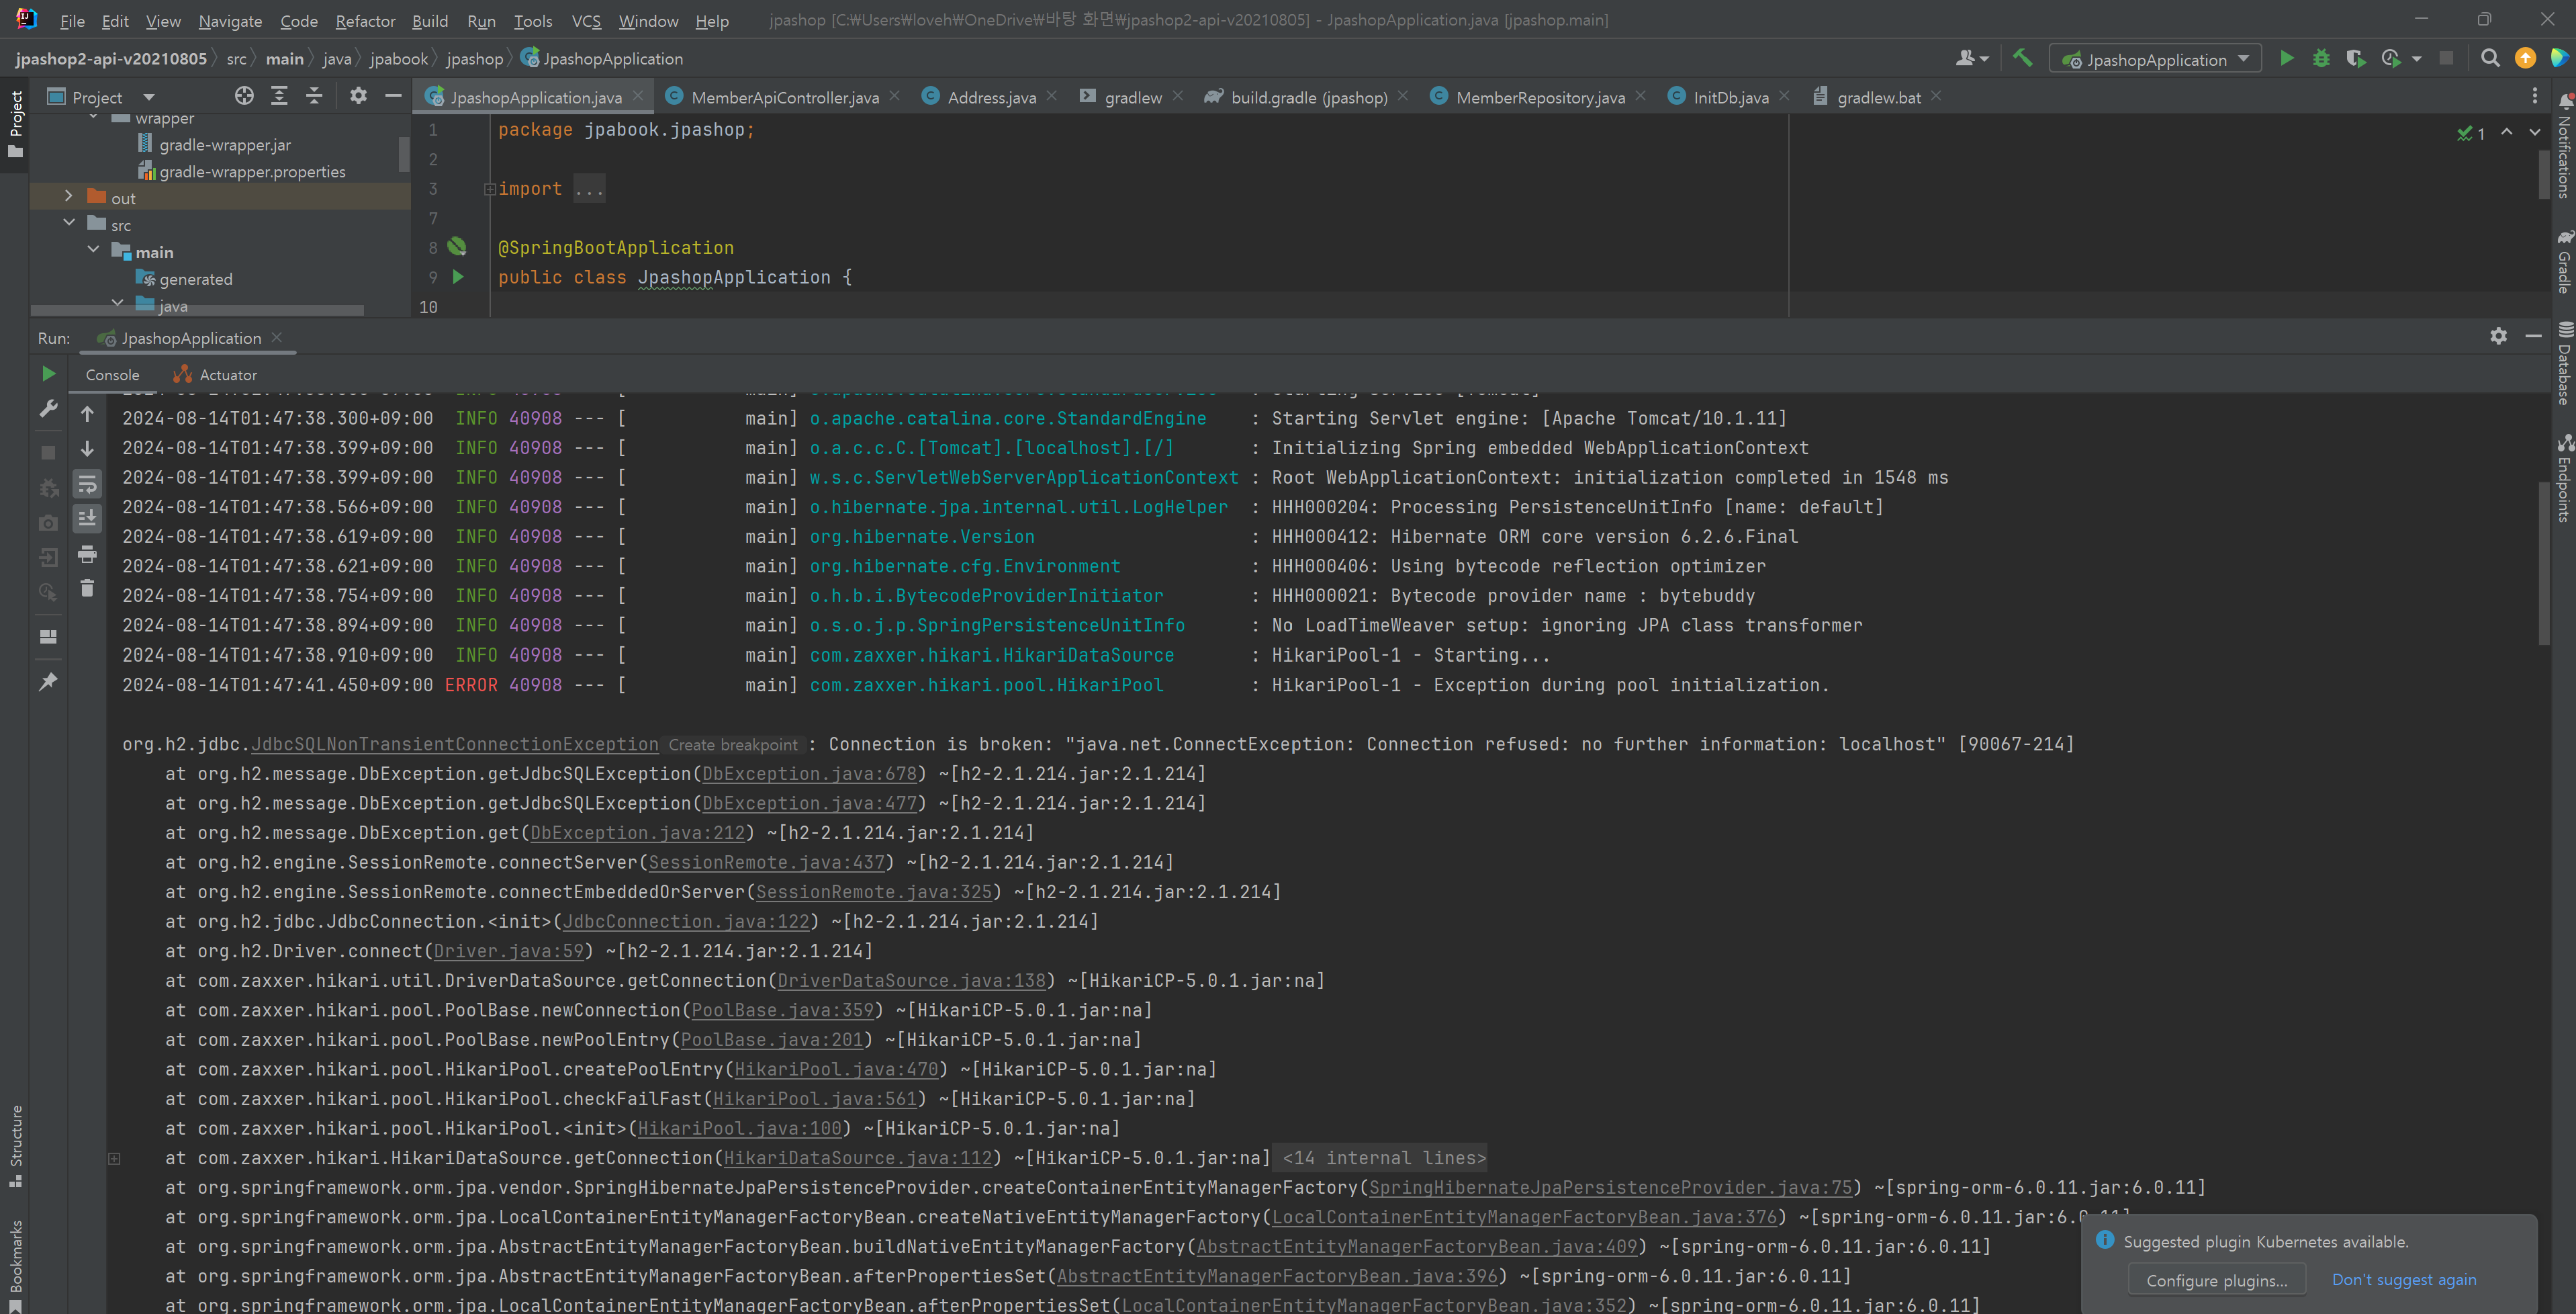Open Notifications tool window
The width and height of the screenshot is (2576, 1314).
coord(2564,147)
